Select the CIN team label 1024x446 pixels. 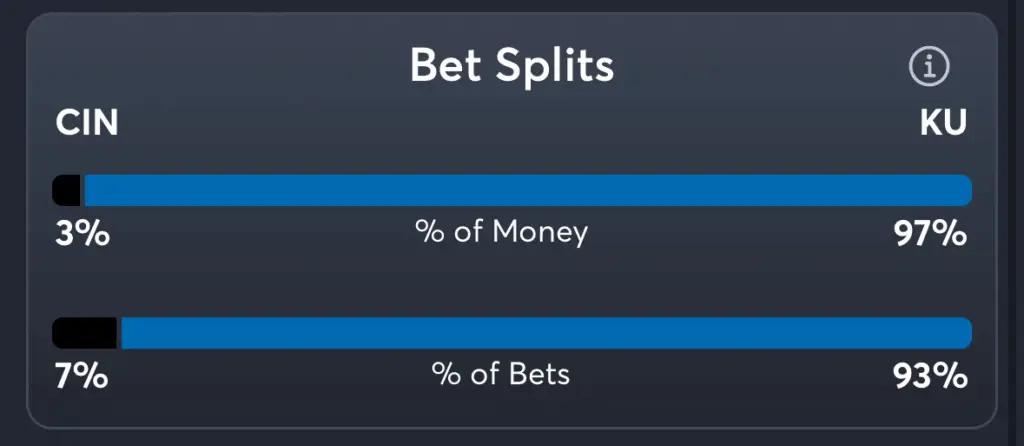click(x=87, y=123)
